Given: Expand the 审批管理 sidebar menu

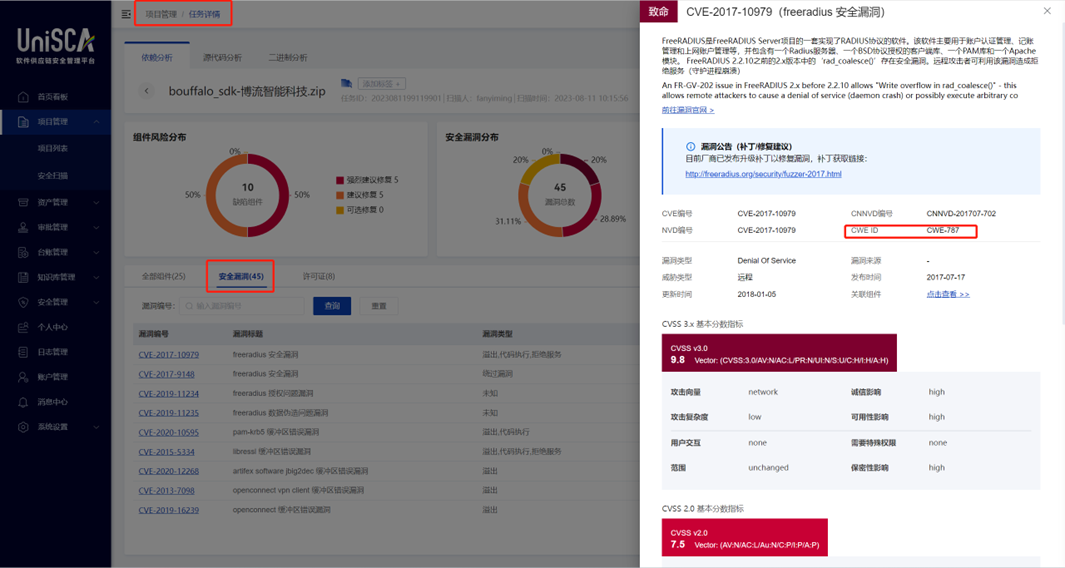Looking at the screenshot, I should click(x=96, y=228).
